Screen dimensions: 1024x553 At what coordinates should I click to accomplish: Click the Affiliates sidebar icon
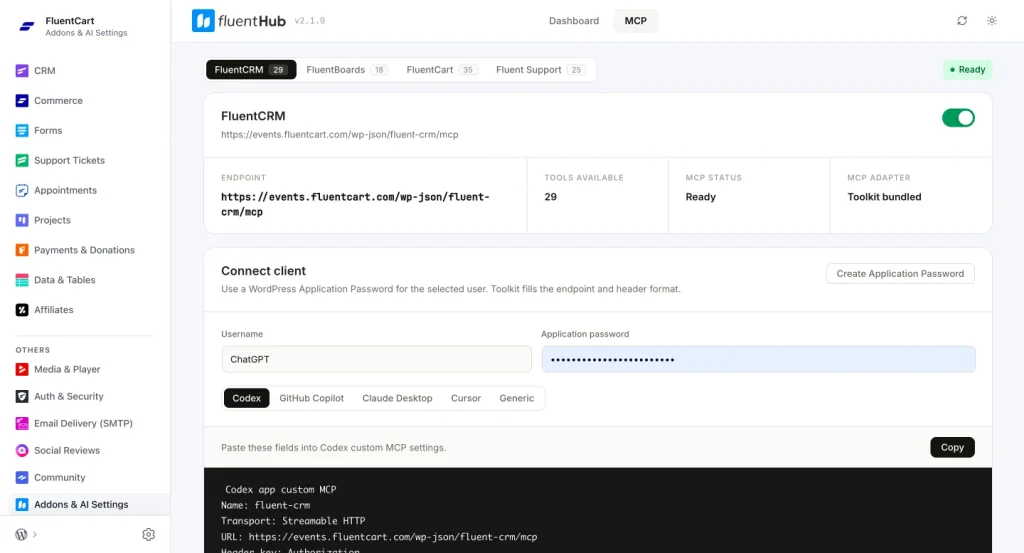click(x=22, y=309)
